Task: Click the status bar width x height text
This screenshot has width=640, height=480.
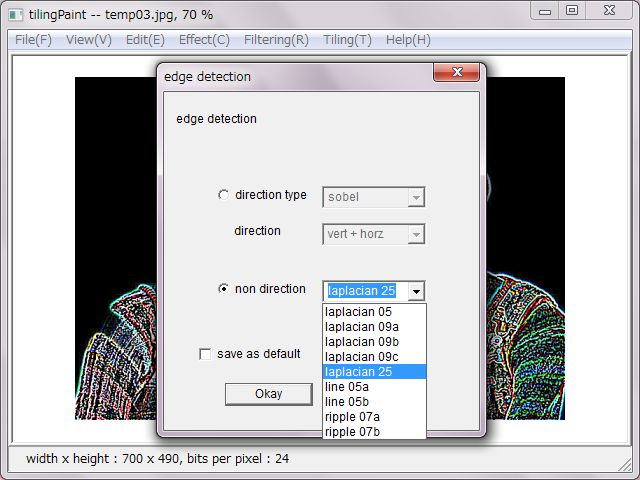Action: [158, 459]
